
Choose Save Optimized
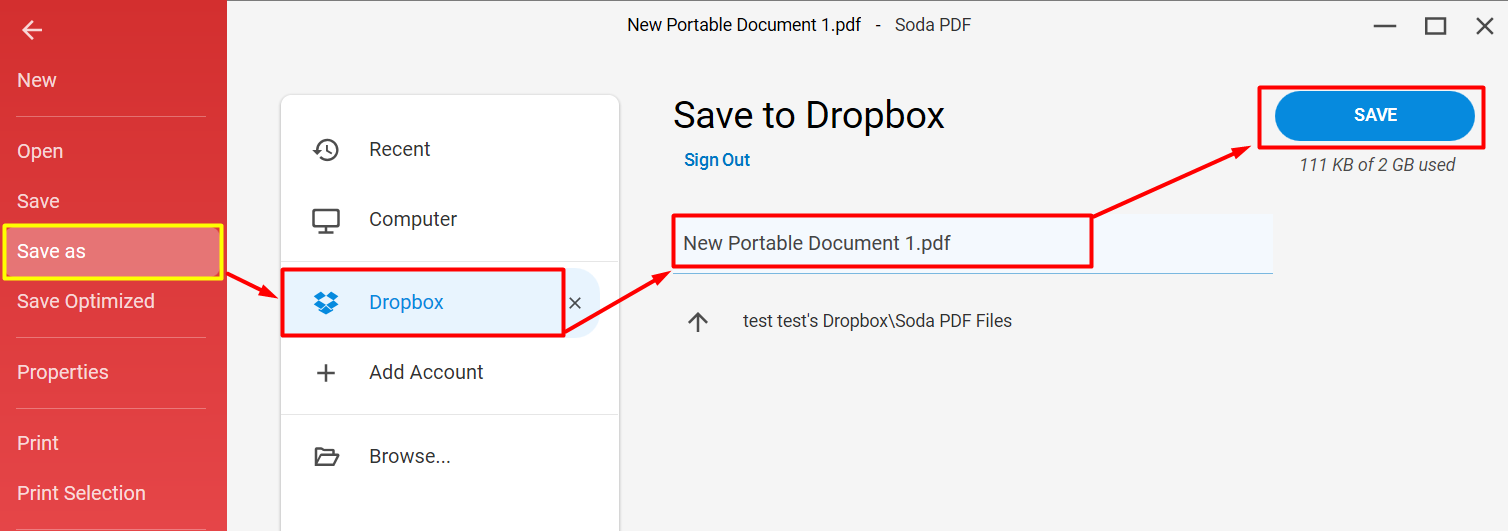86,301
